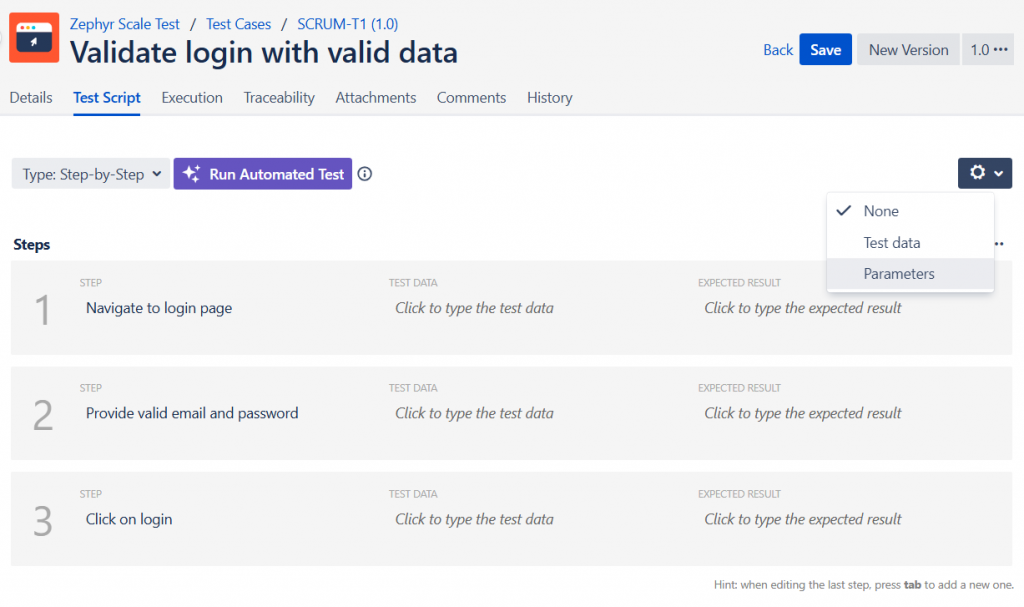1024x607 pixels.
Task: Select Parameters in the dropdown menu
Action: [x=898, y=274]
